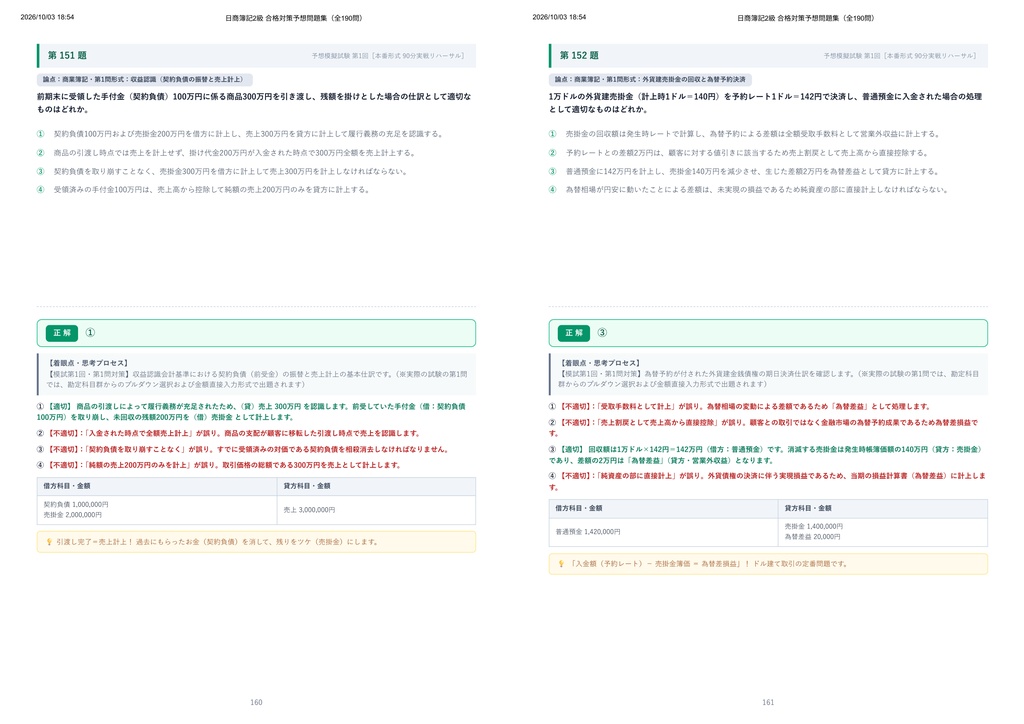Choose option ② of question 152 about 売上割戻
The image size is (1024, 724).
click(x=739, y=153)
